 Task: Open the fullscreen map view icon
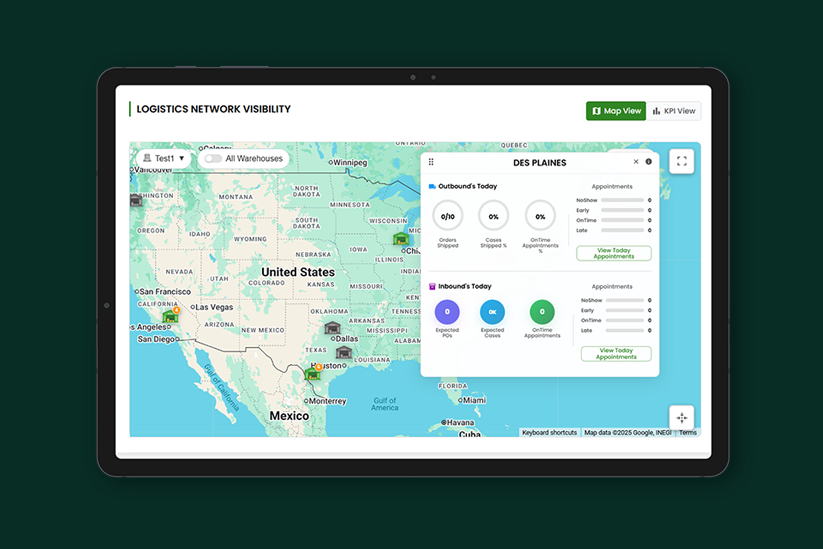681,161
